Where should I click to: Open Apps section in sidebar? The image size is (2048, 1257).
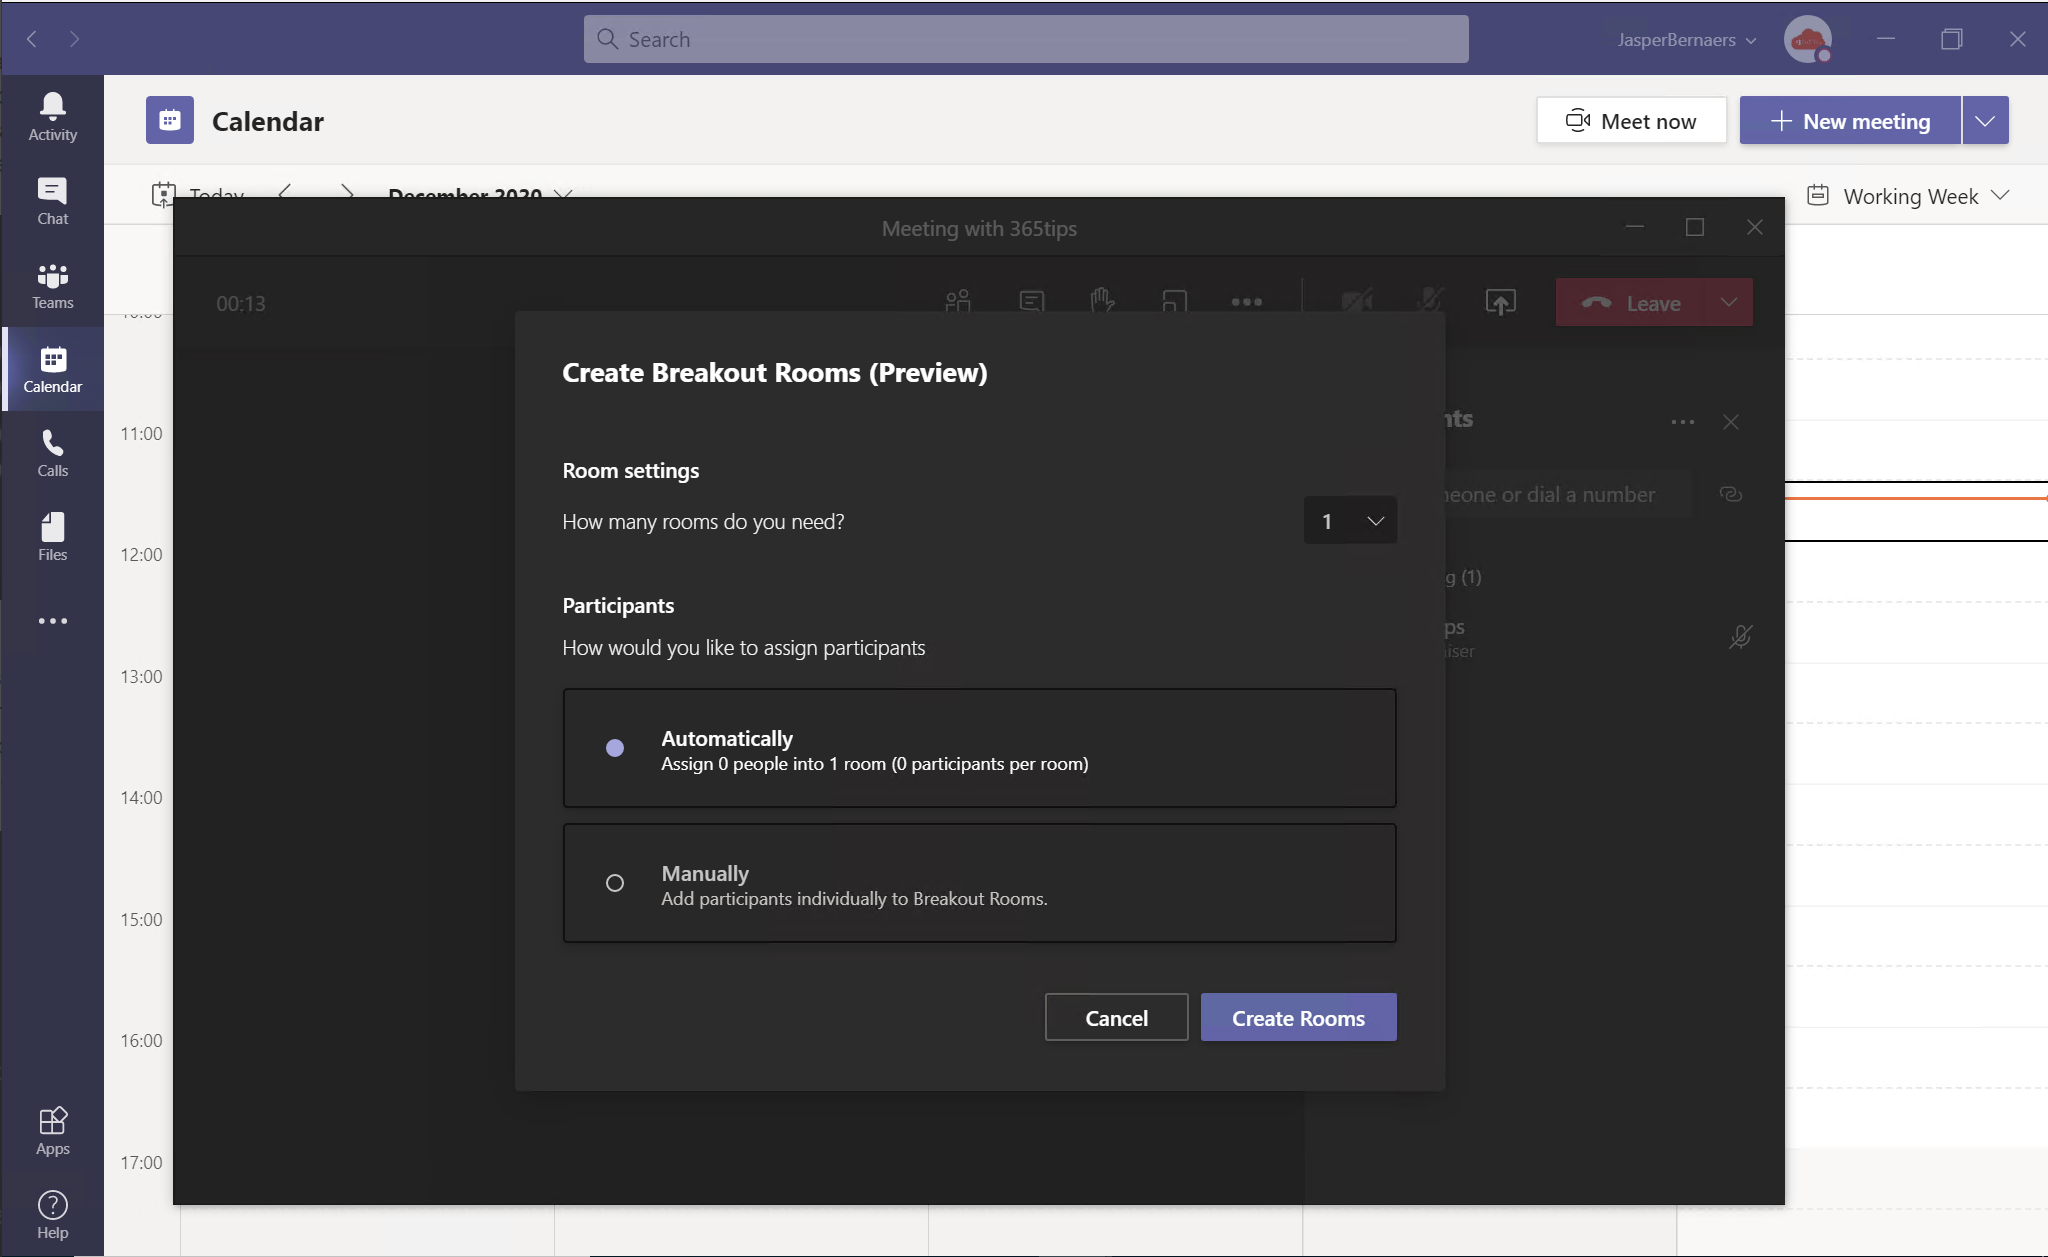tap(53, 1133)
